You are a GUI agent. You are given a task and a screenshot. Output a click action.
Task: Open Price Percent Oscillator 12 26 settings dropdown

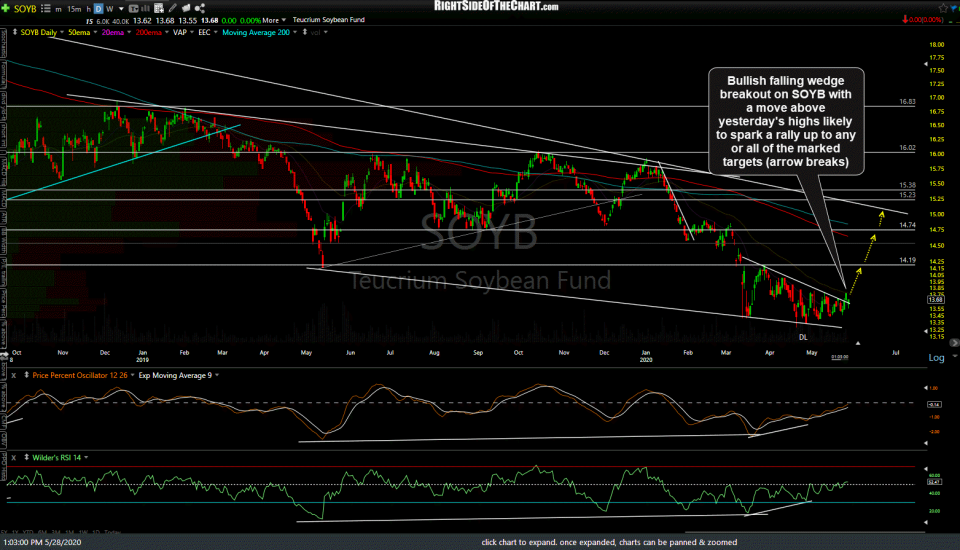[x=132, y=375]
